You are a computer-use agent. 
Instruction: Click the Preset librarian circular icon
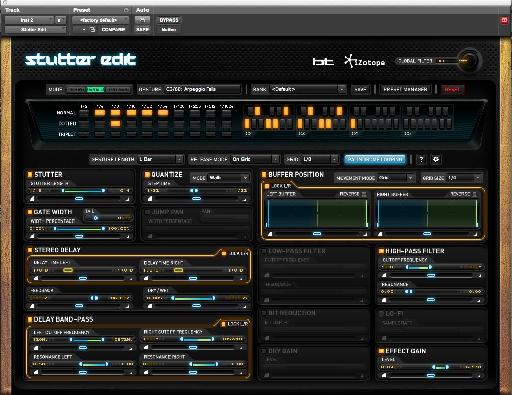tap(126, 10)
